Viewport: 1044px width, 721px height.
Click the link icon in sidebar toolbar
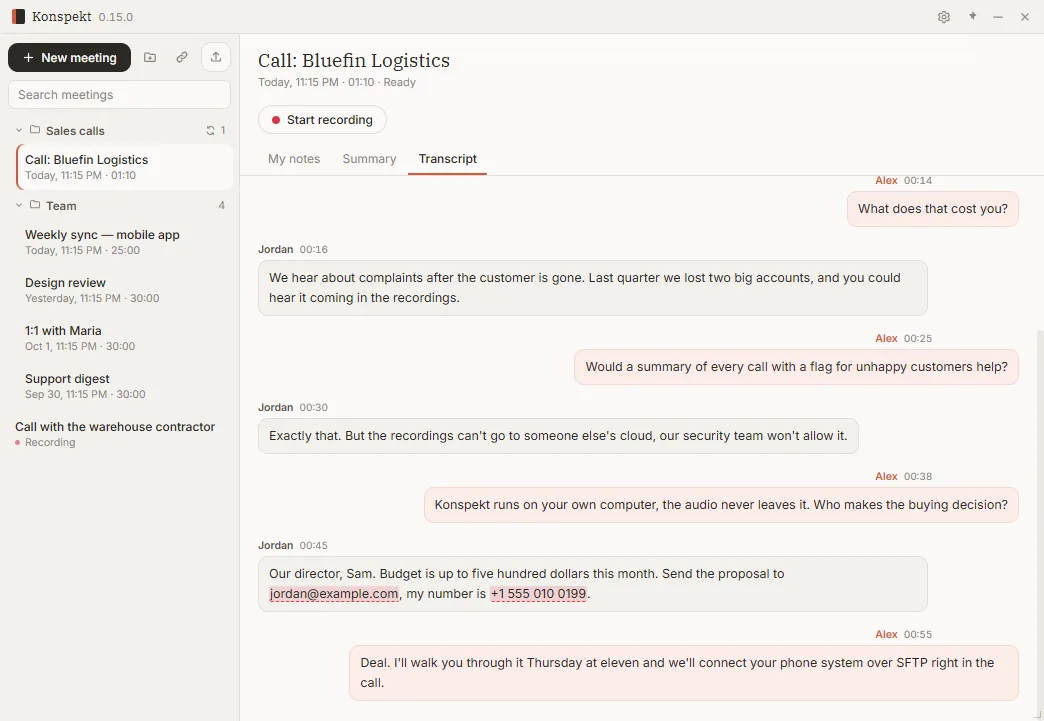(182, 57)
